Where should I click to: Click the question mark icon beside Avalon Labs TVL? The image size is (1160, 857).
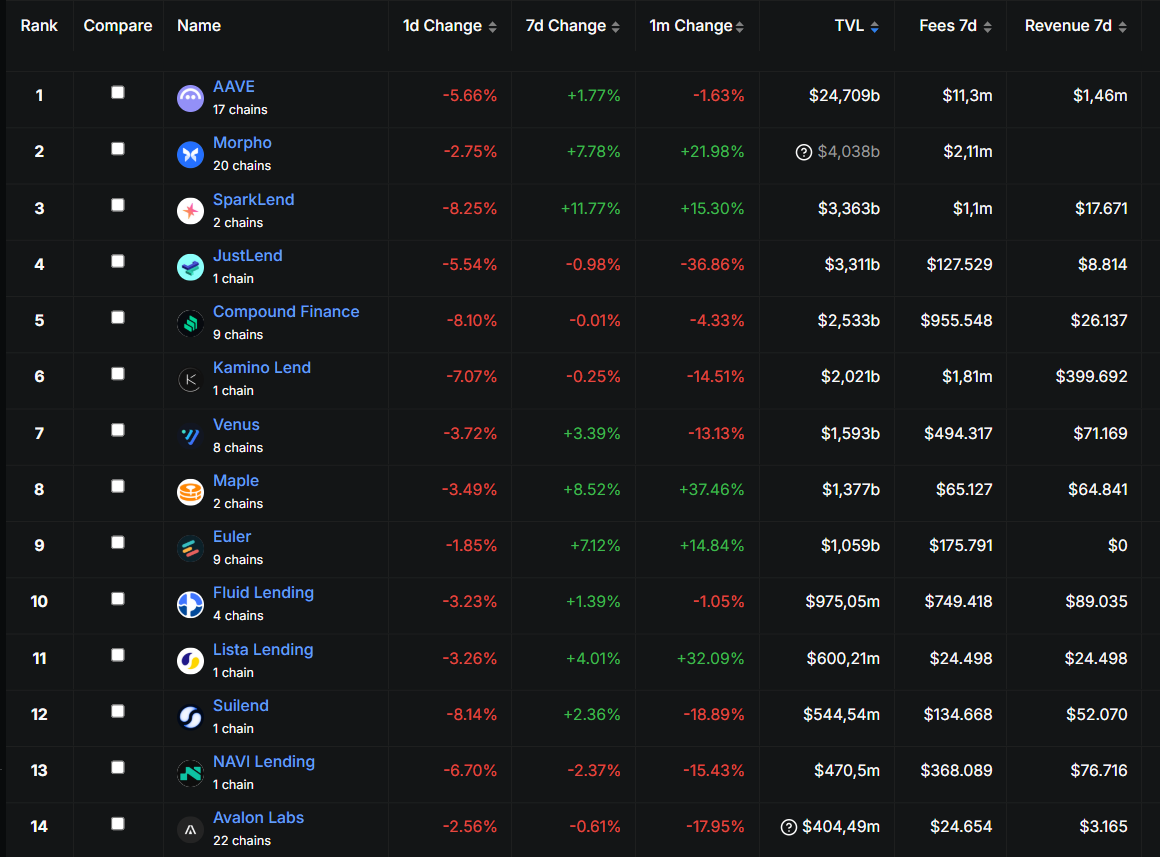point(789,827)
